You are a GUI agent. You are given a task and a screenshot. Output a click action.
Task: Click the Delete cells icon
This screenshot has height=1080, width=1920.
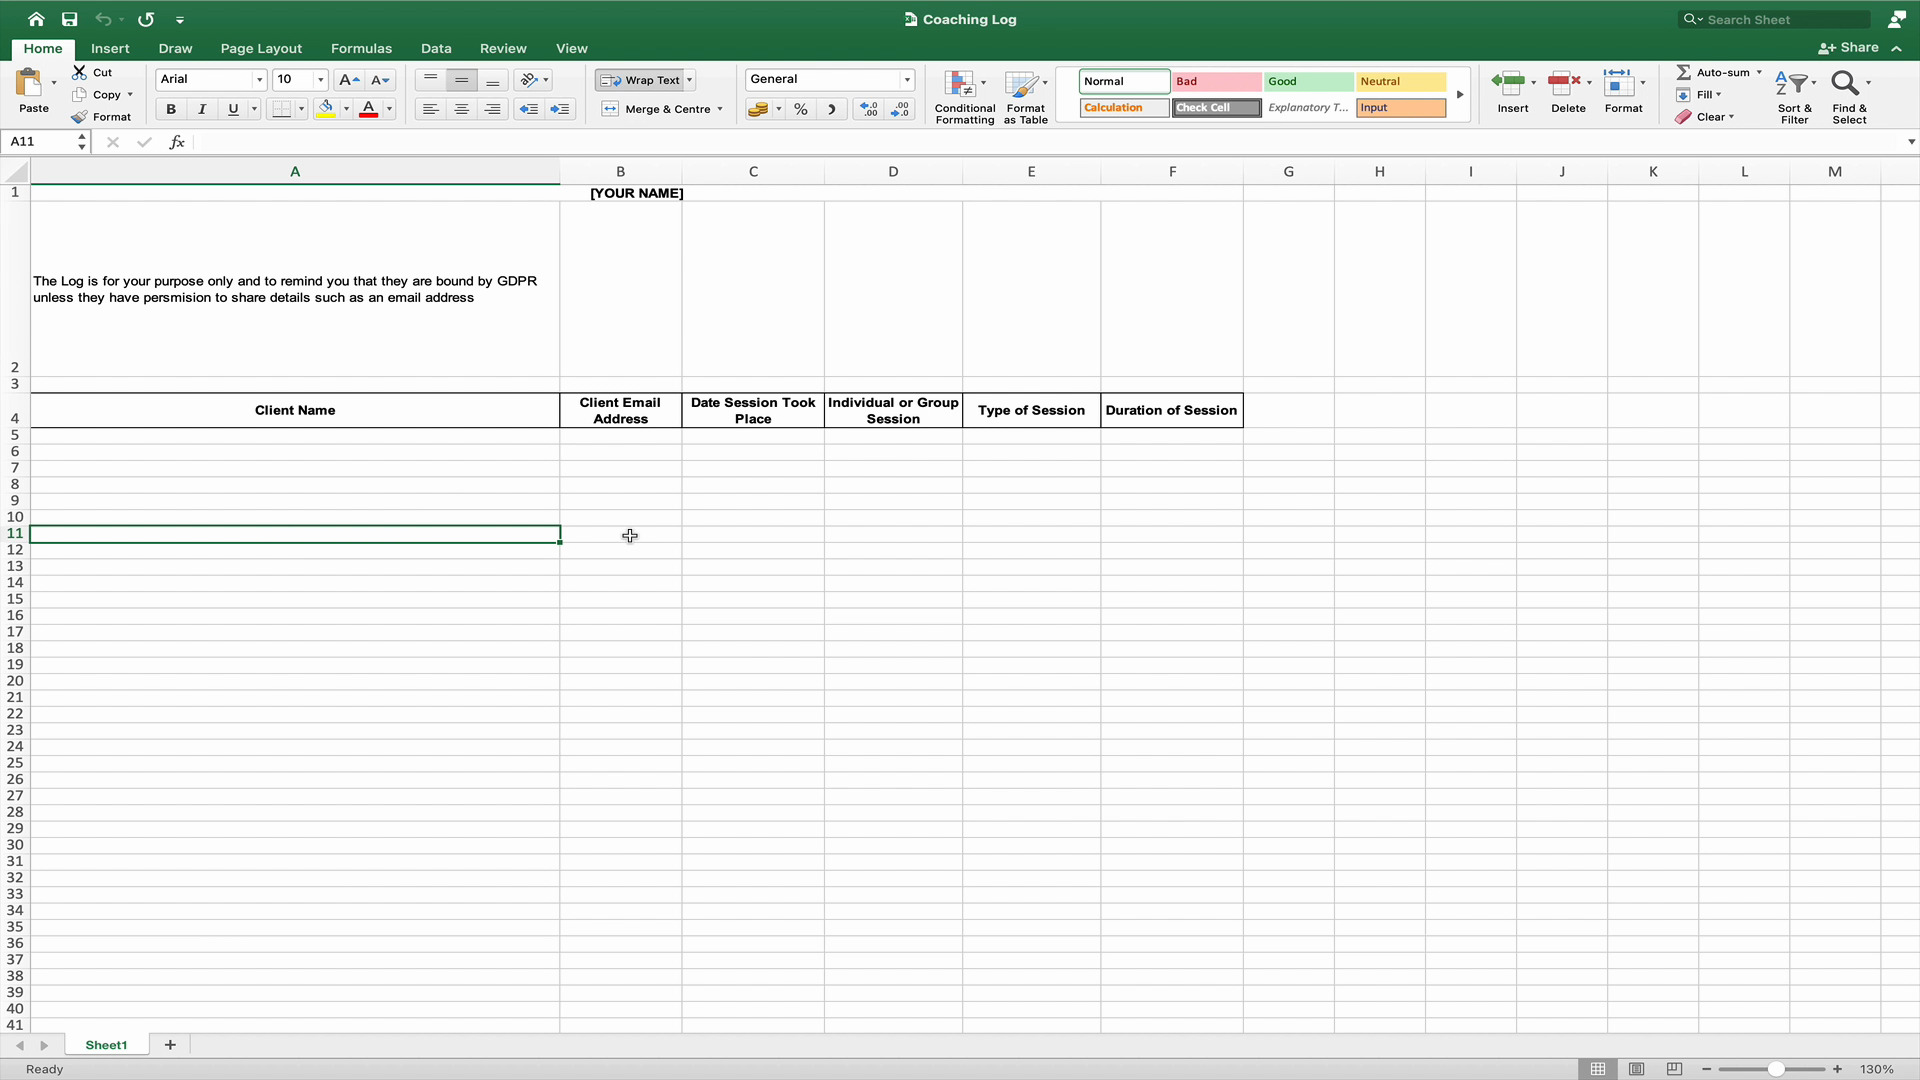pos(1564,82)
